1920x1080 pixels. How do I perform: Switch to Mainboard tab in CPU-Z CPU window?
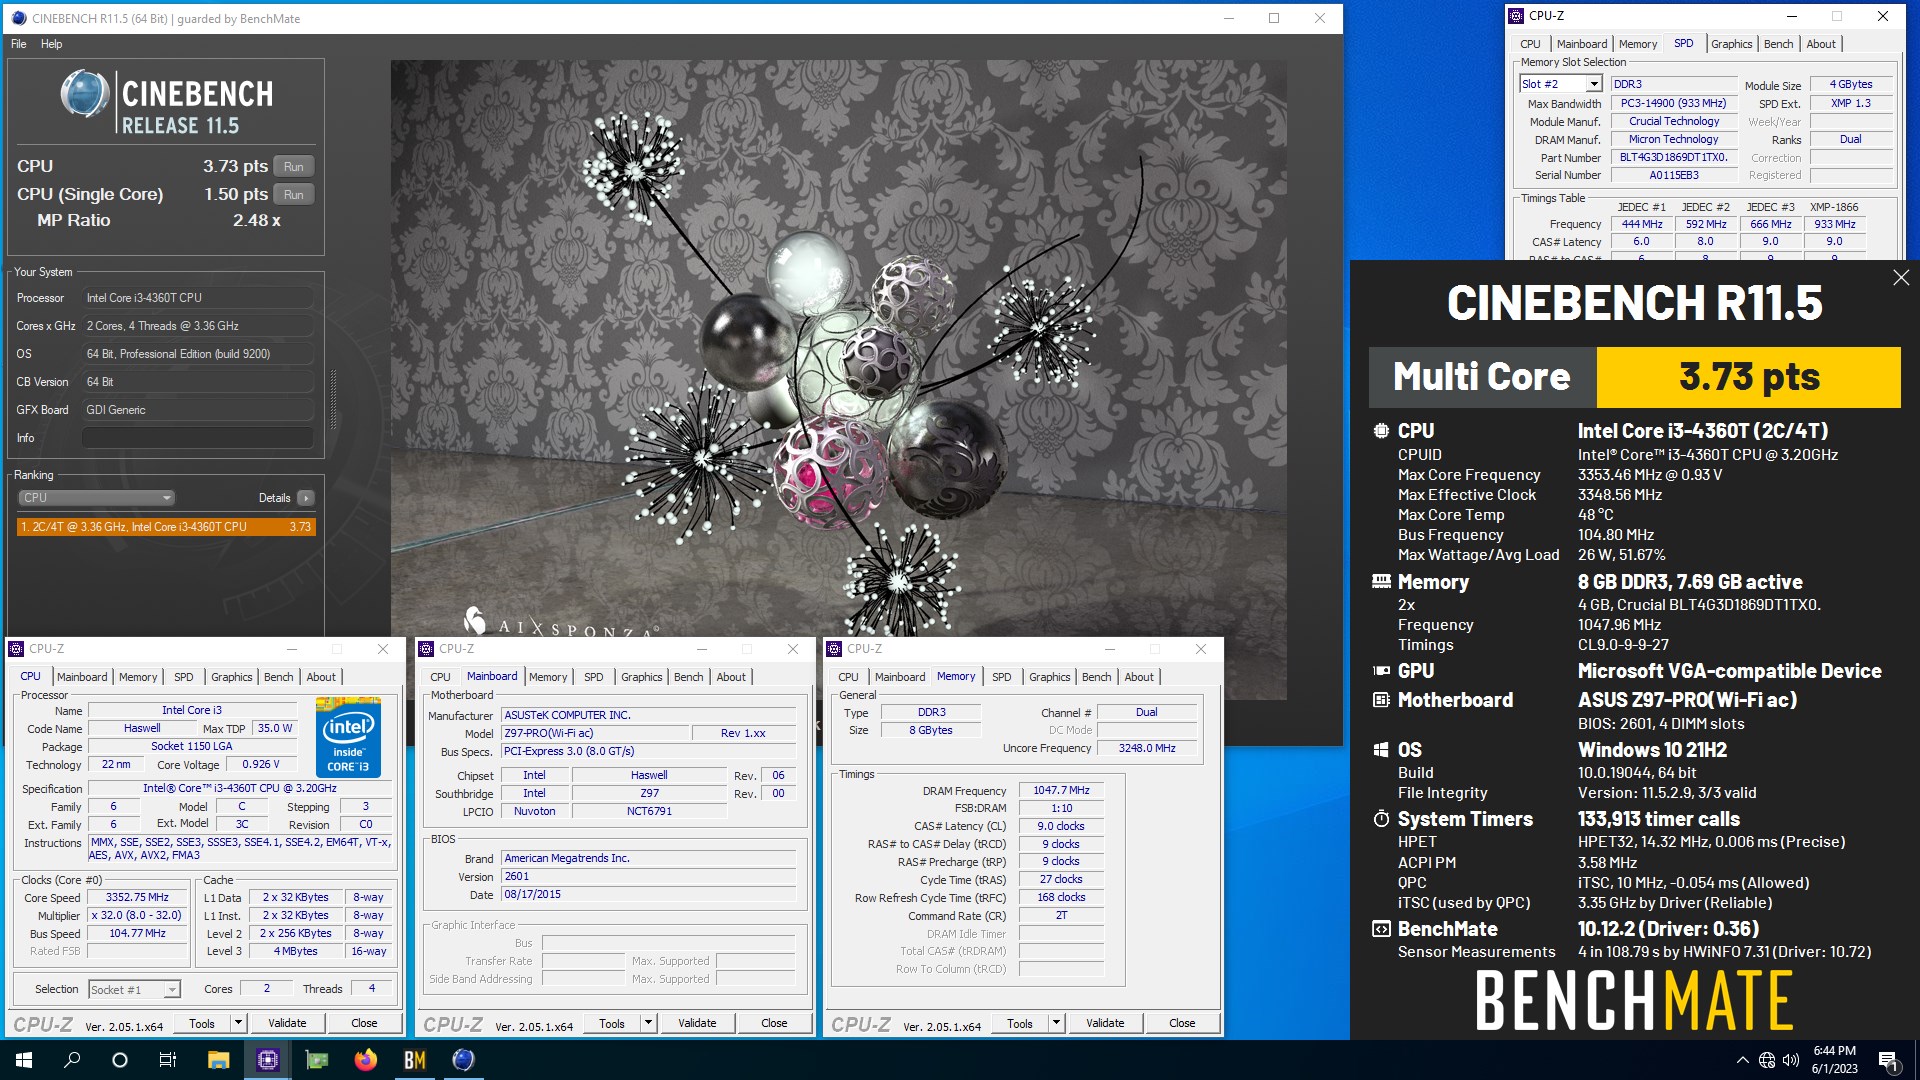point(82,677)
